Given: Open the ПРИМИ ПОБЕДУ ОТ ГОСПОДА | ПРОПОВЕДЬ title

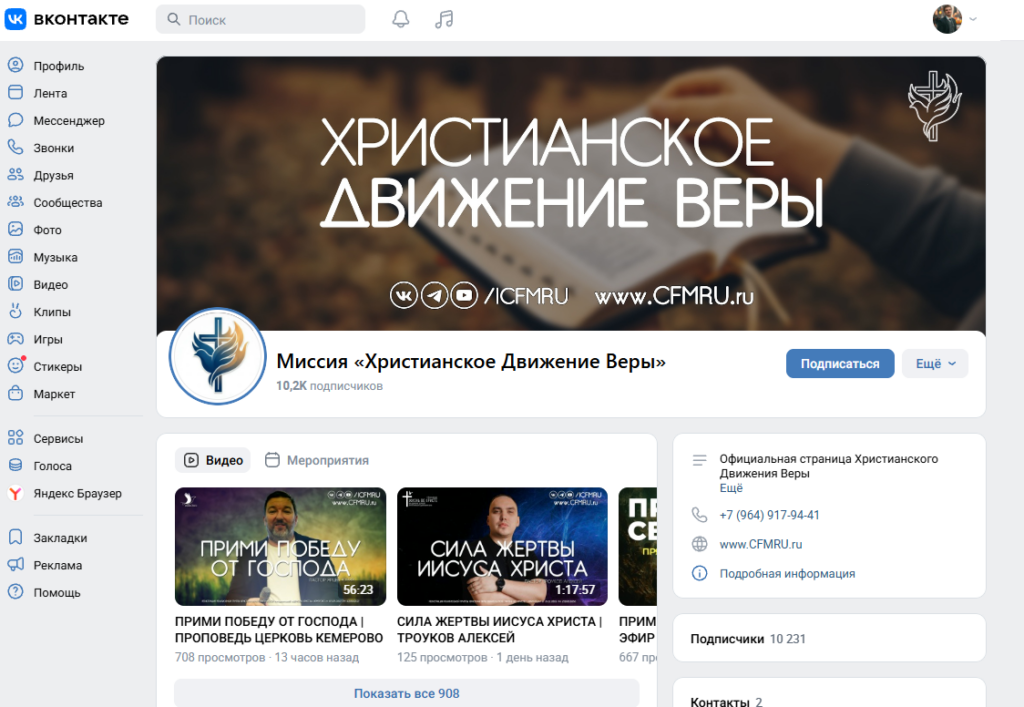Looking at the screenshot, I should pos(279,629).
